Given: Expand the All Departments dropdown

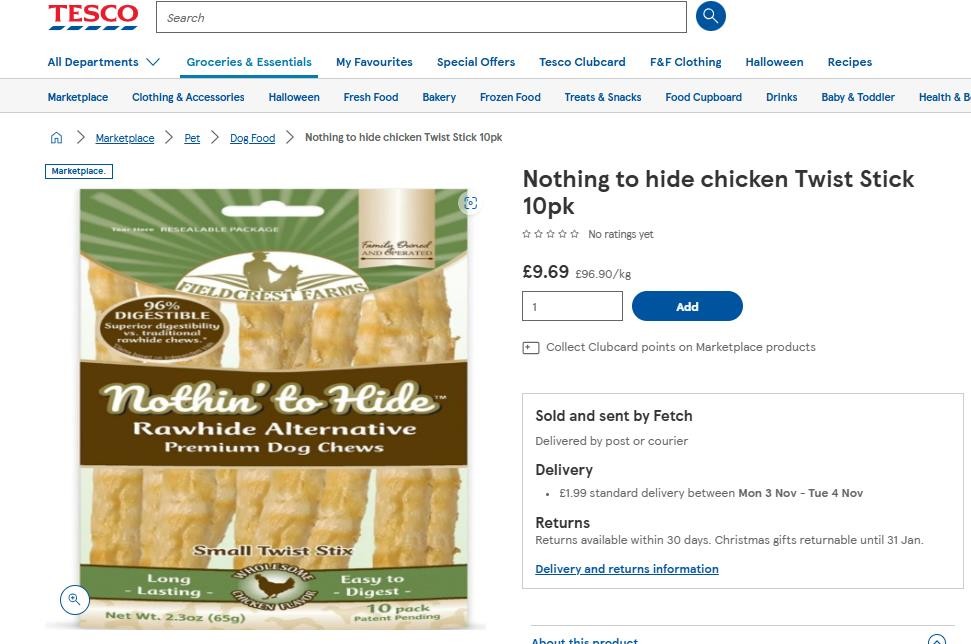Looking at the screenshot, I should coord(103,62).
